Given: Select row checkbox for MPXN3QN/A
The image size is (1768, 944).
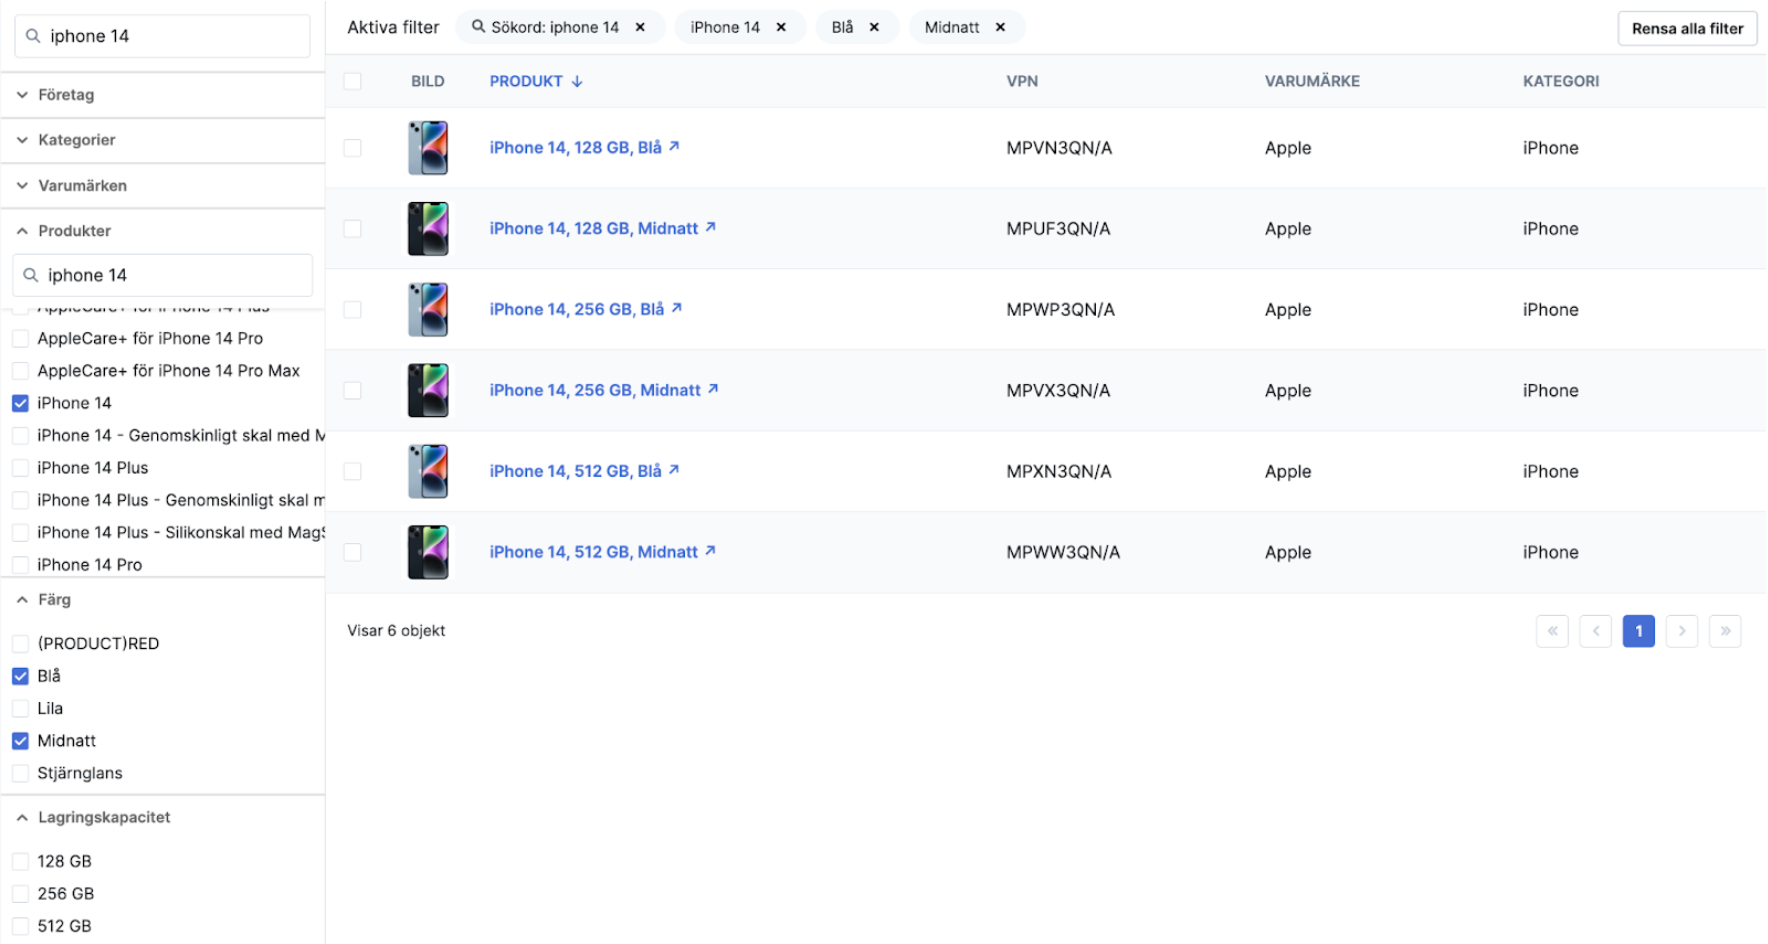Looking at the screenshot, I should [353, 472].
